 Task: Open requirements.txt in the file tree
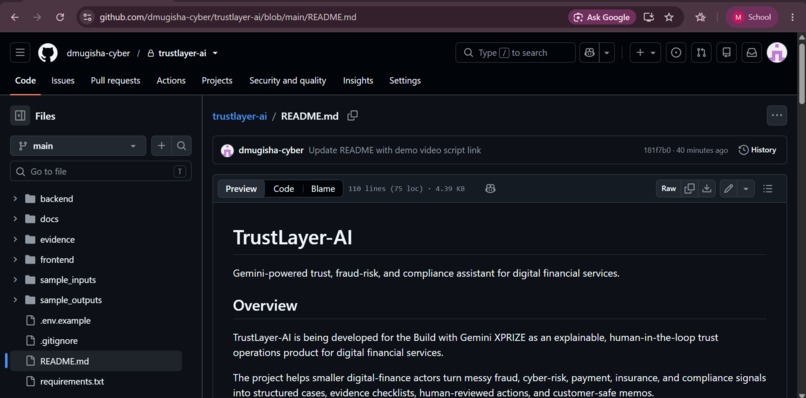[72, 382]
